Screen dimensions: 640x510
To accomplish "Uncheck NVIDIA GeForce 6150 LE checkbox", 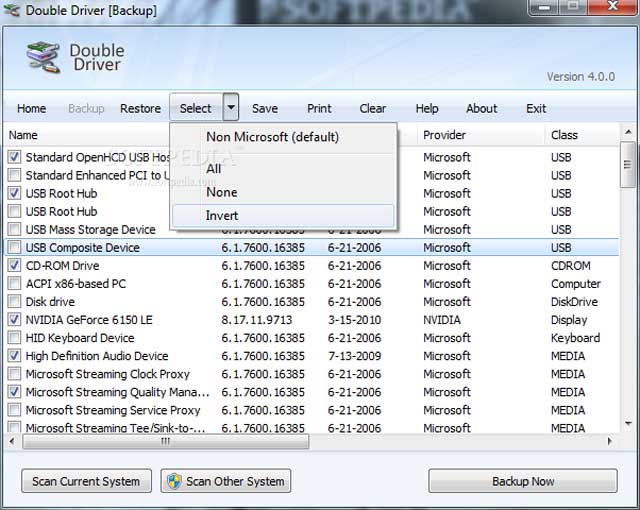I will tap(14, 319).
